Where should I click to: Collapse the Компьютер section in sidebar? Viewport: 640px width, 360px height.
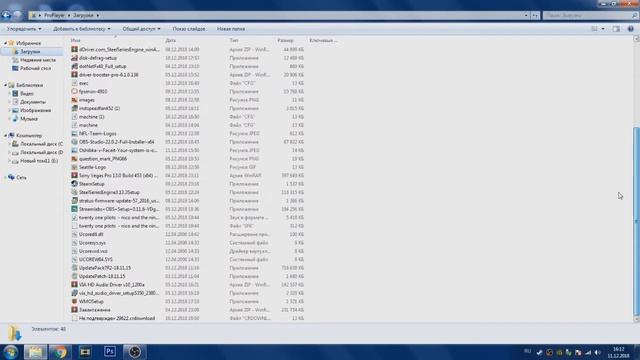pyautogui.click(x=6, y=136)
